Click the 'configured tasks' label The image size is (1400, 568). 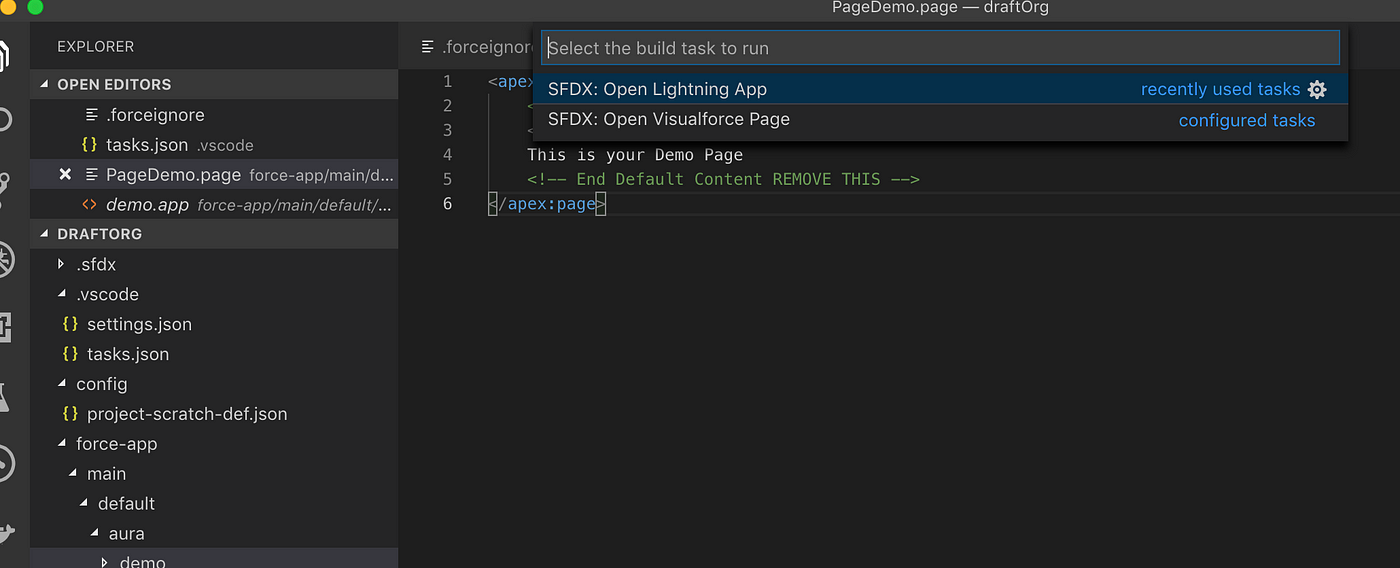tap(1246, 120)
